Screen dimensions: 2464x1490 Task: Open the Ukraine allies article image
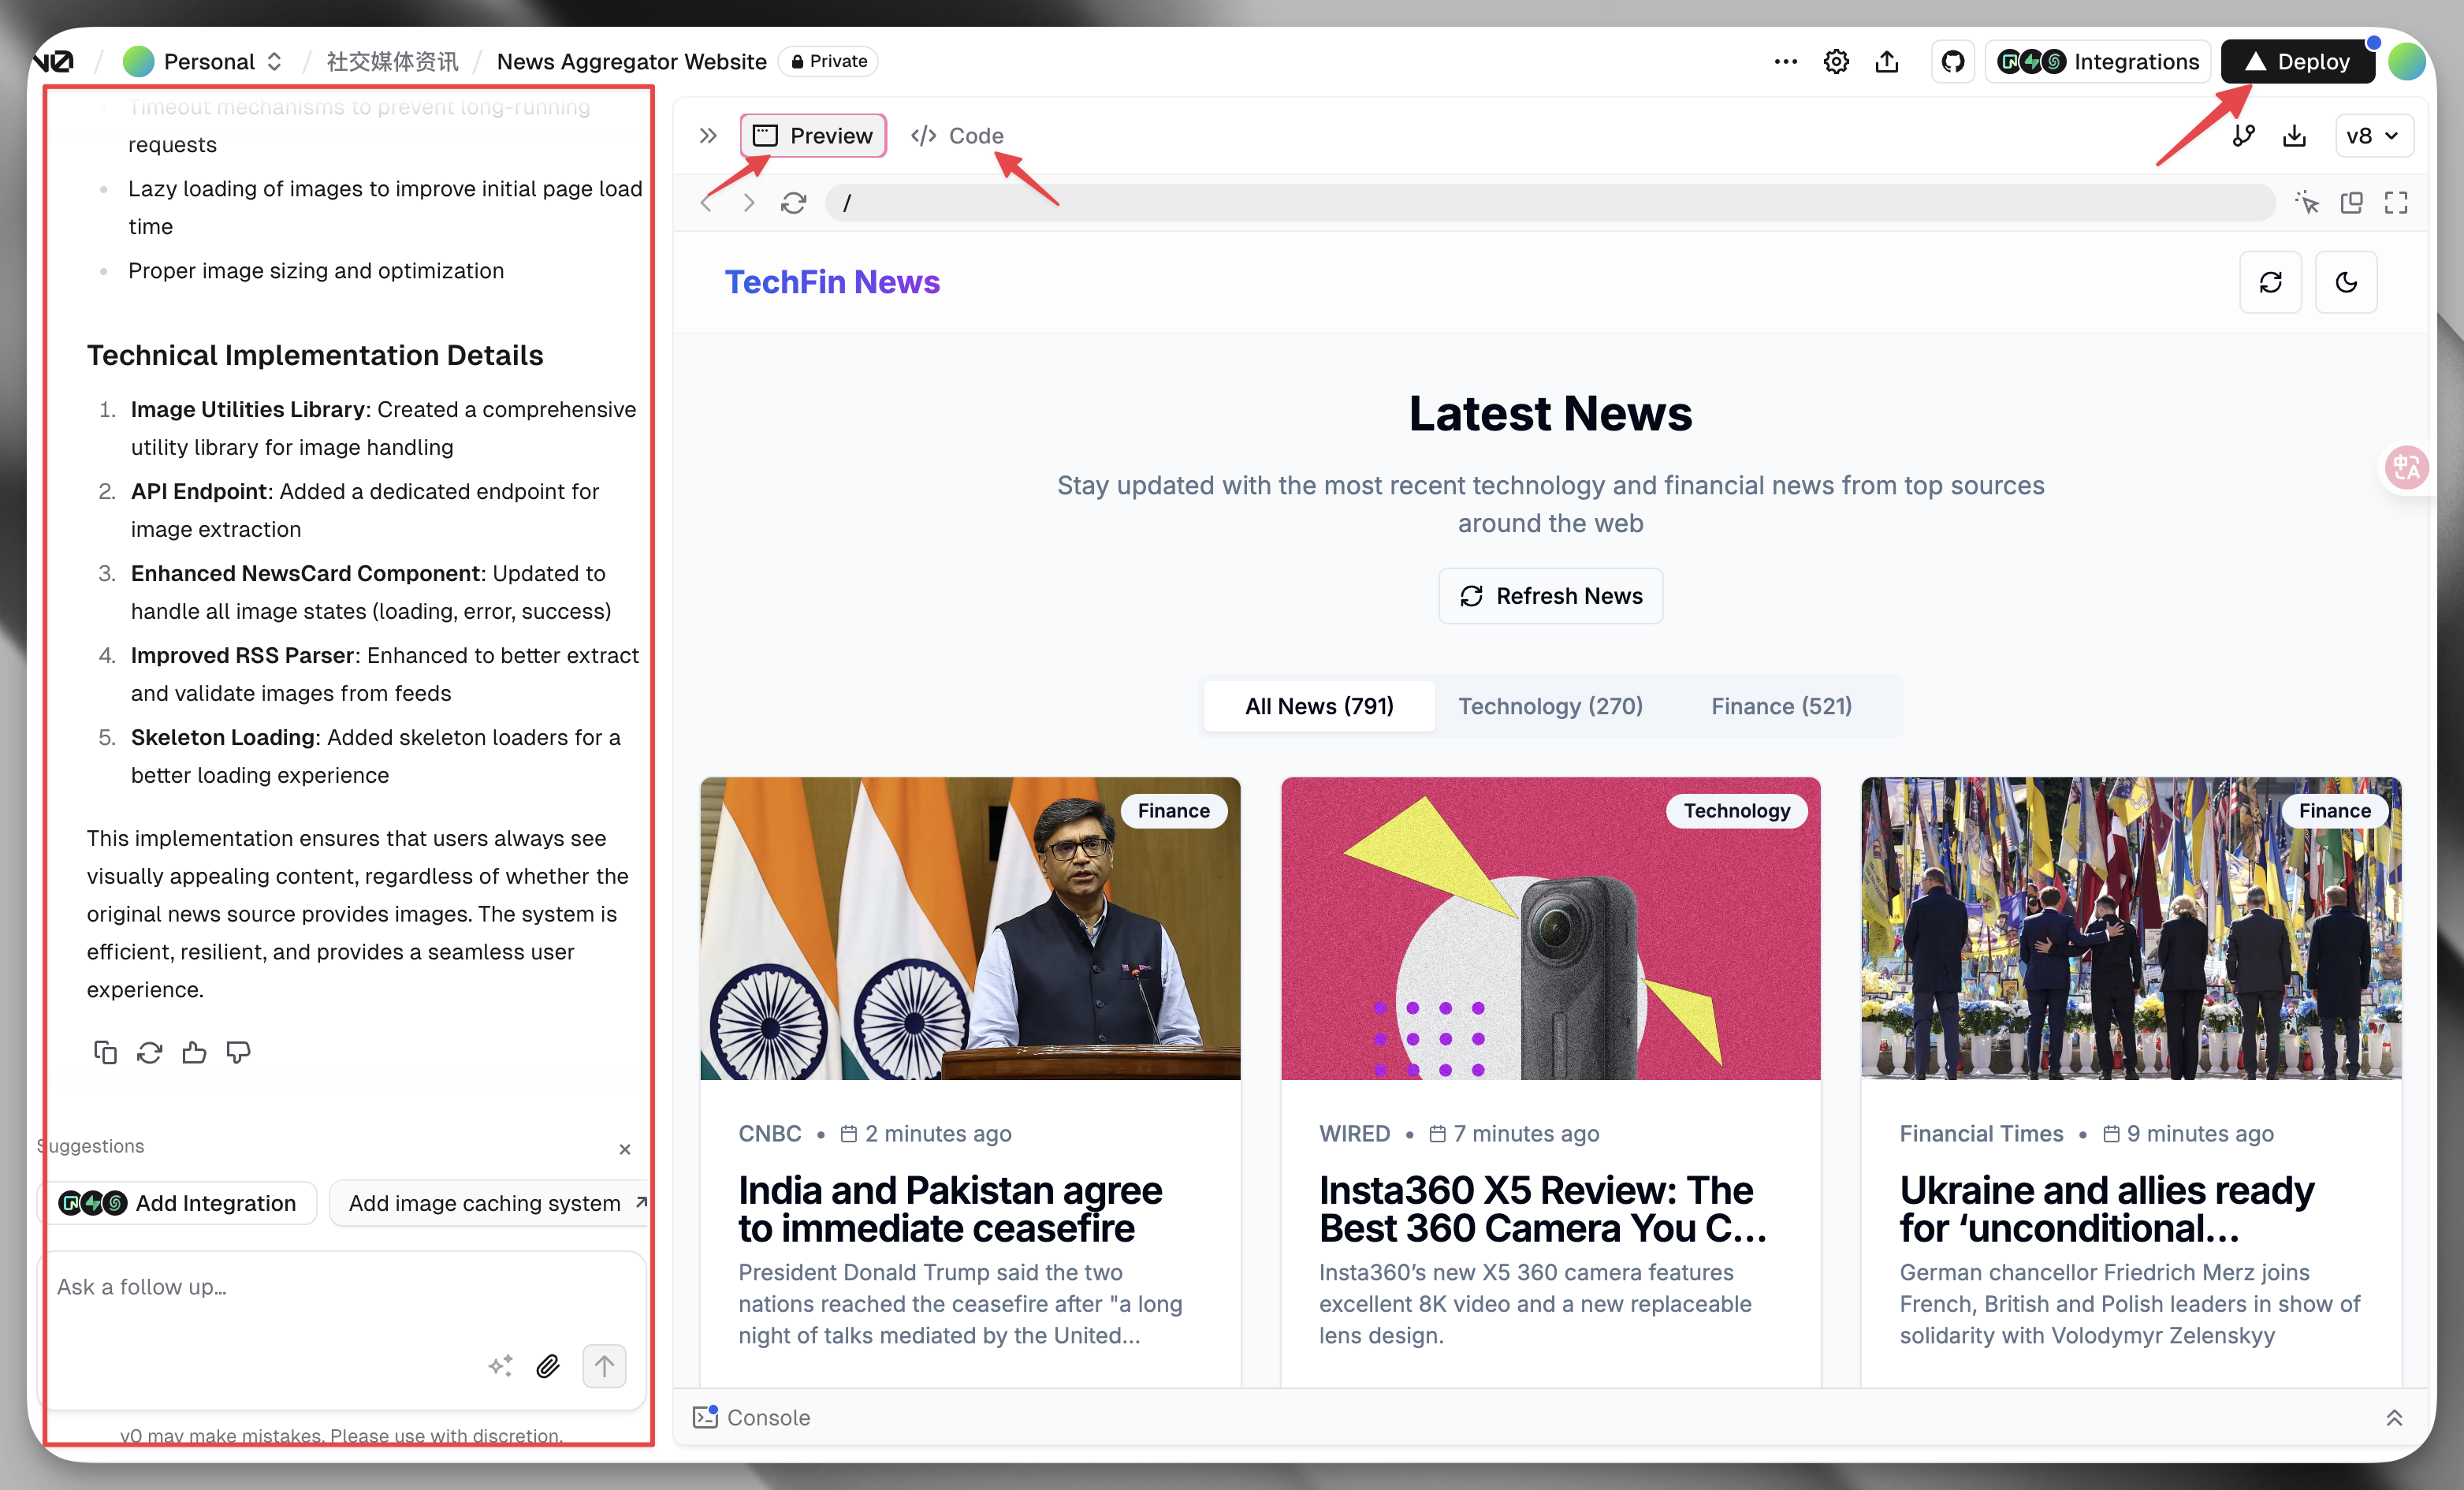tap(2130, 928)
